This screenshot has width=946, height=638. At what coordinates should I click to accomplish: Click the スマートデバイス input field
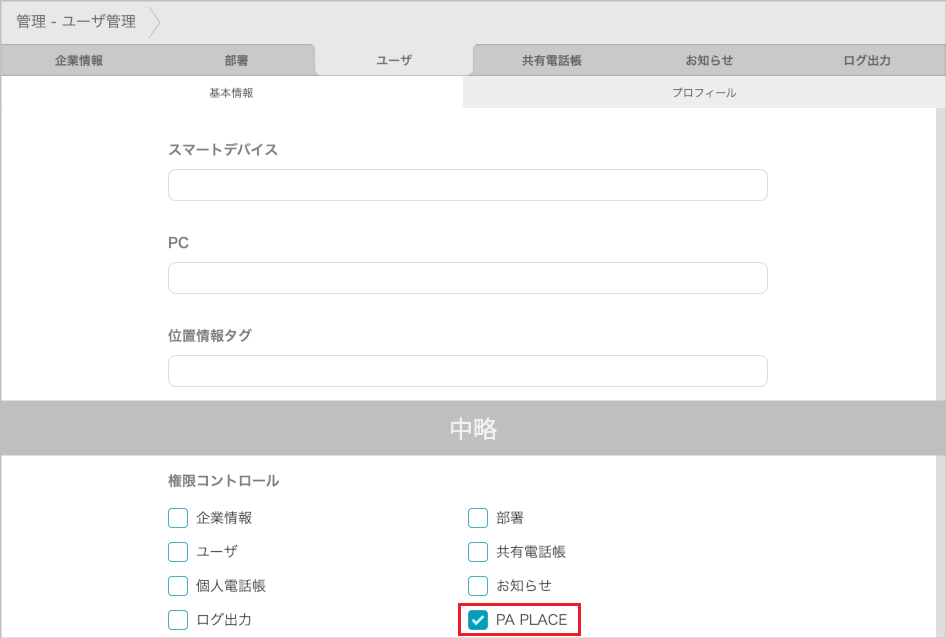467,185
